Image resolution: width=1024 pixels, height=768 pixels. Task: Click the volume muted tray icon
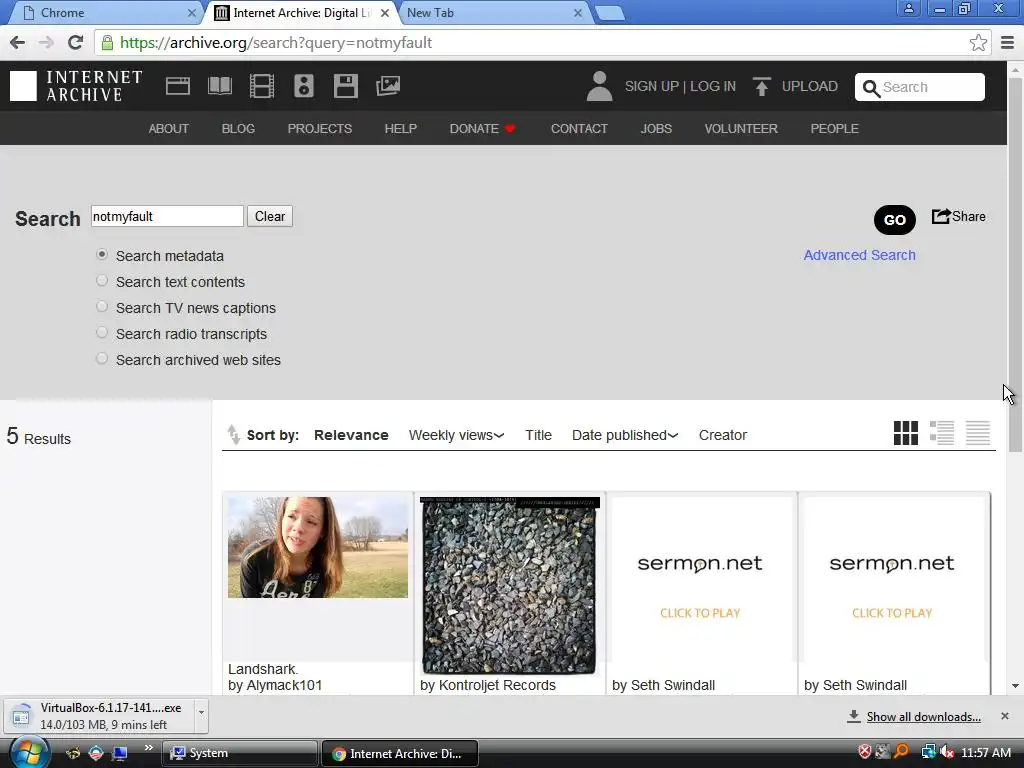click(x=946, y=752)
